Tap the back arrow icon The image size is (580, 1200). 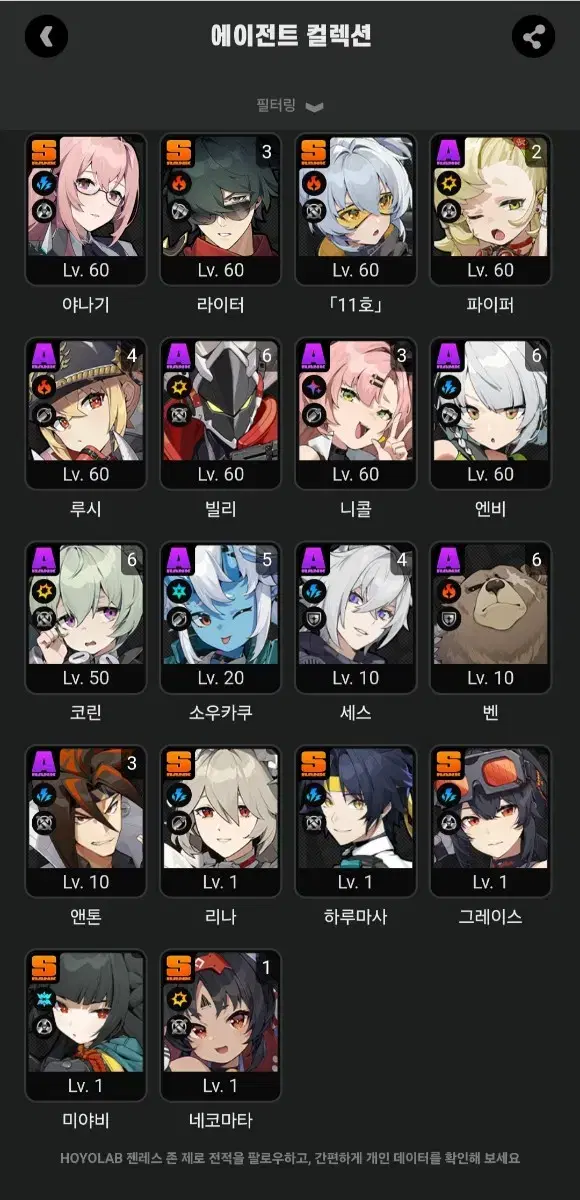point(46,37)
